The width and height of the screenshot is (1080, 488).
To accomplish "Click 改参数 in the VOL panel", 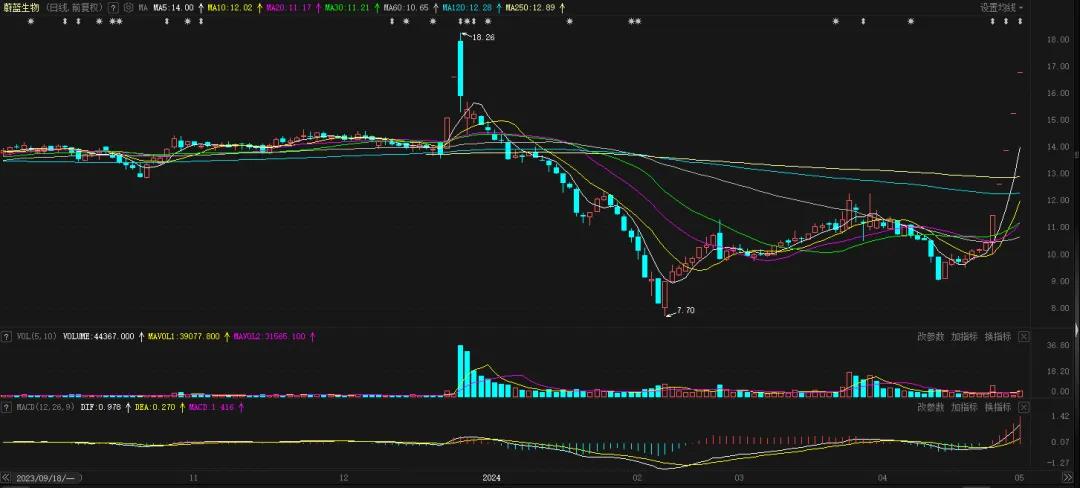I will pos(931,337).
